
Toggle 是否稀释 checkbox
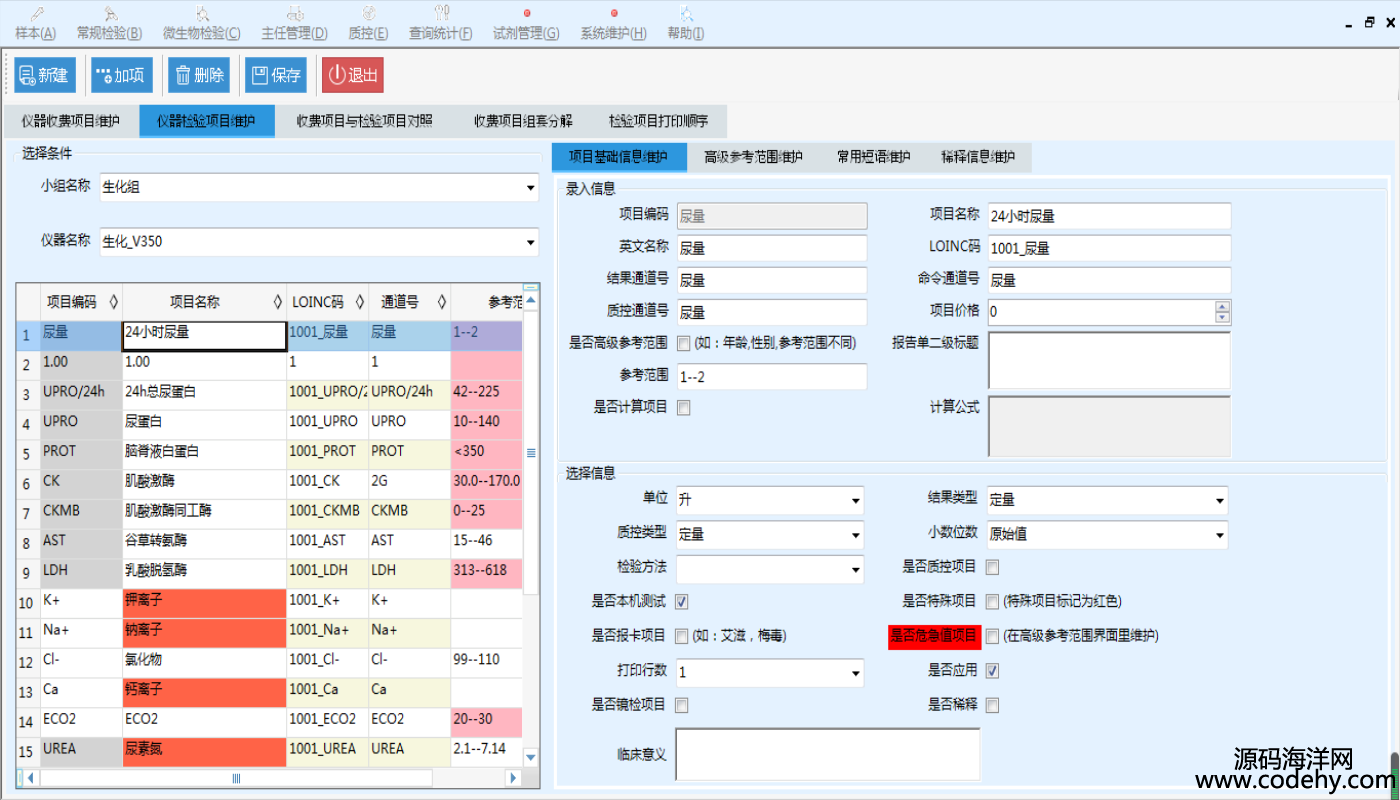(992, 705)
